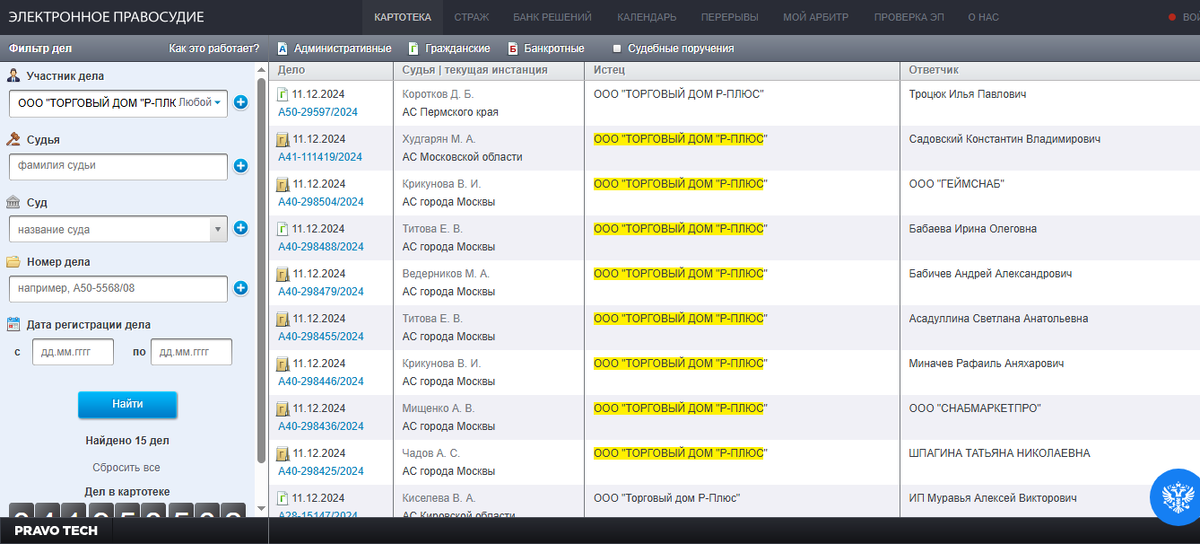Open the Как это работает? link
The width and height of the screenshot is (1200, 544).
214,48
